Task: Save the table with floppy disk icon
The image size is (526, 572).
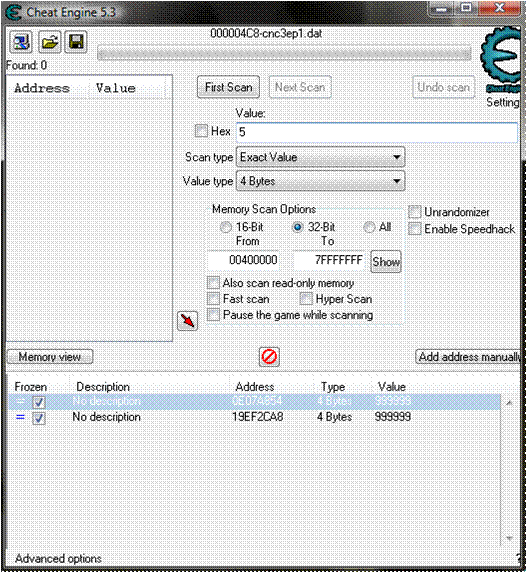Action: coord(76,42)
